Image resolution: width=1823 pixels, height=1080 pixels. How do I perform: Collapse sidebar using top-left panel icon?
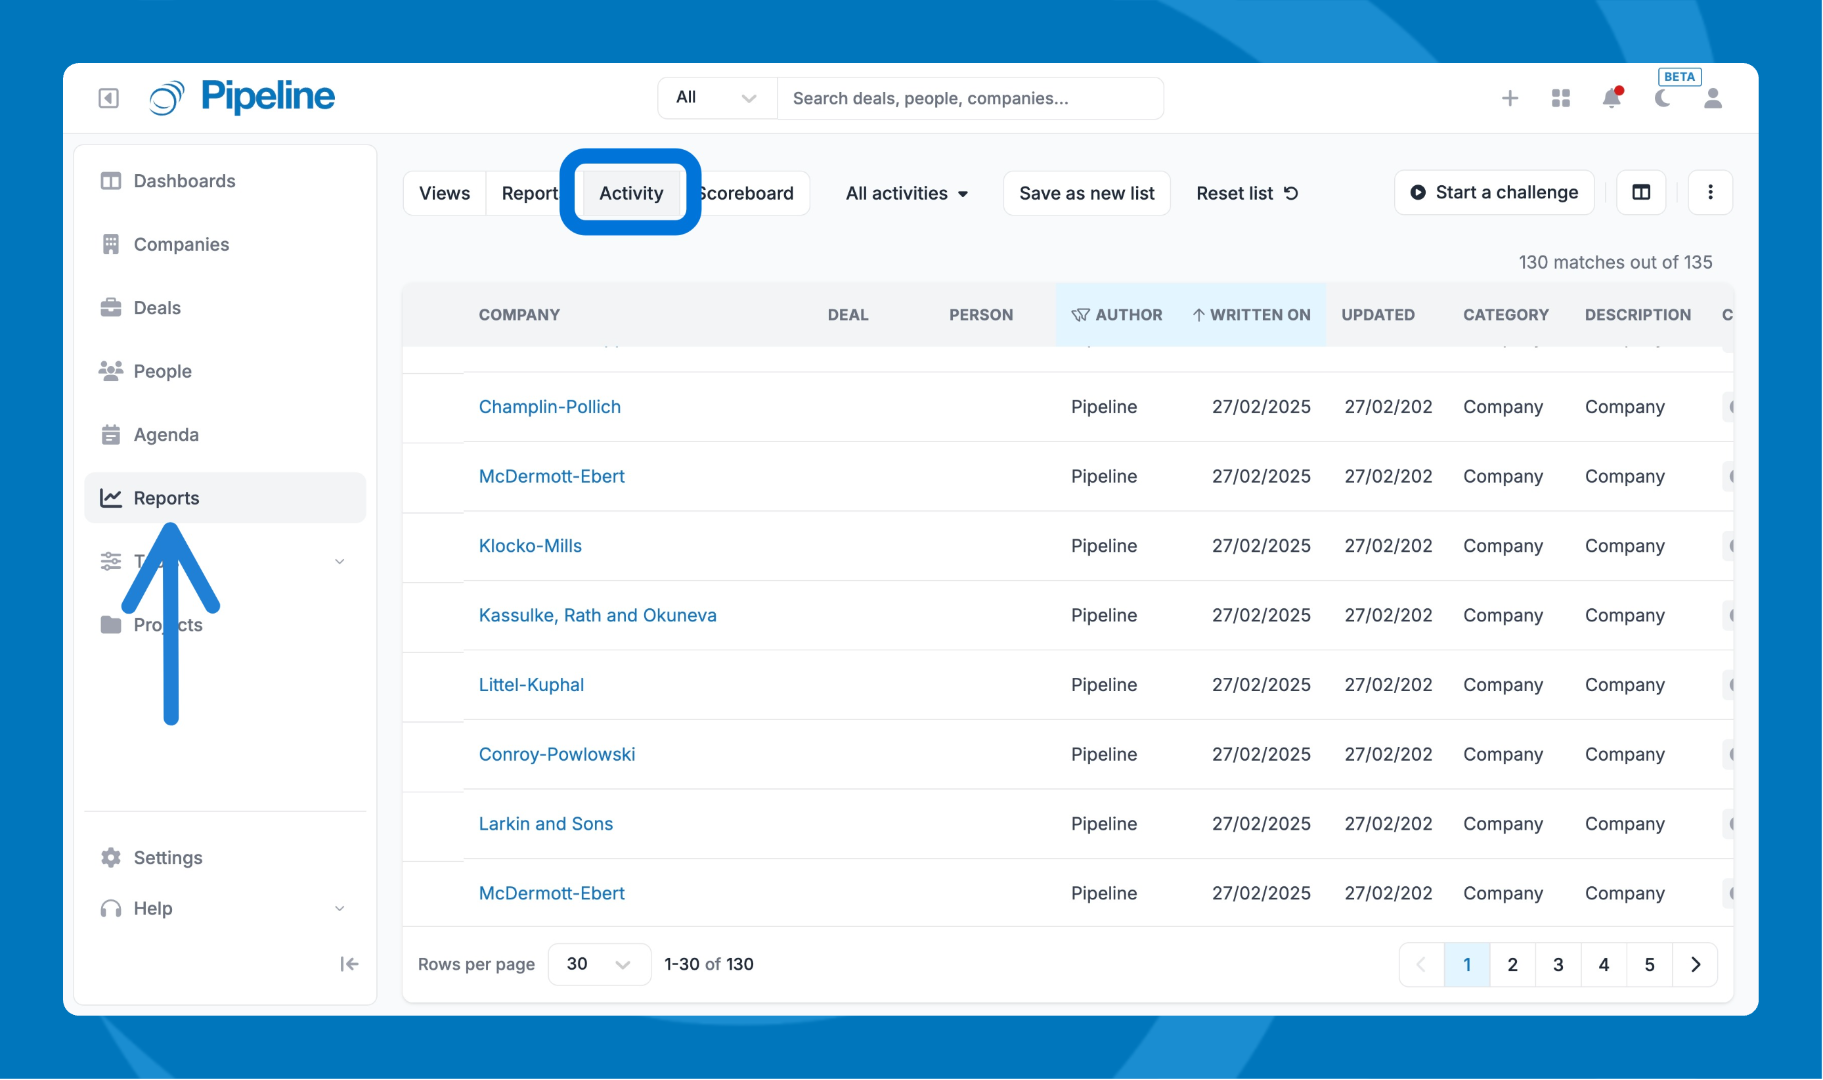[109, 98]
